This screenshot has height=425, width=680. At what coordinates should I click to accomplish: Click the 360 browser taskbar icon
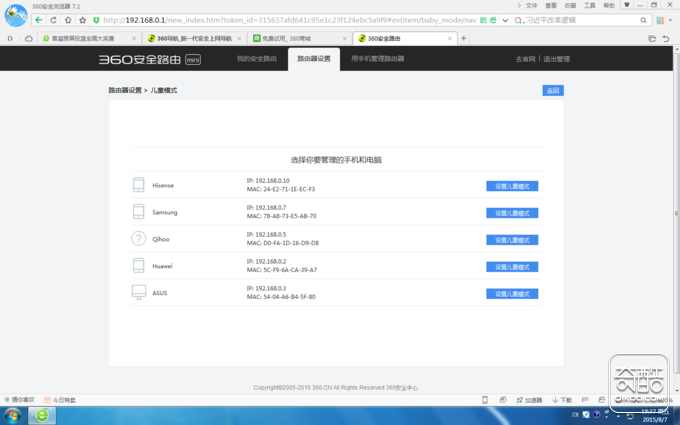click(x=42, y=416)
